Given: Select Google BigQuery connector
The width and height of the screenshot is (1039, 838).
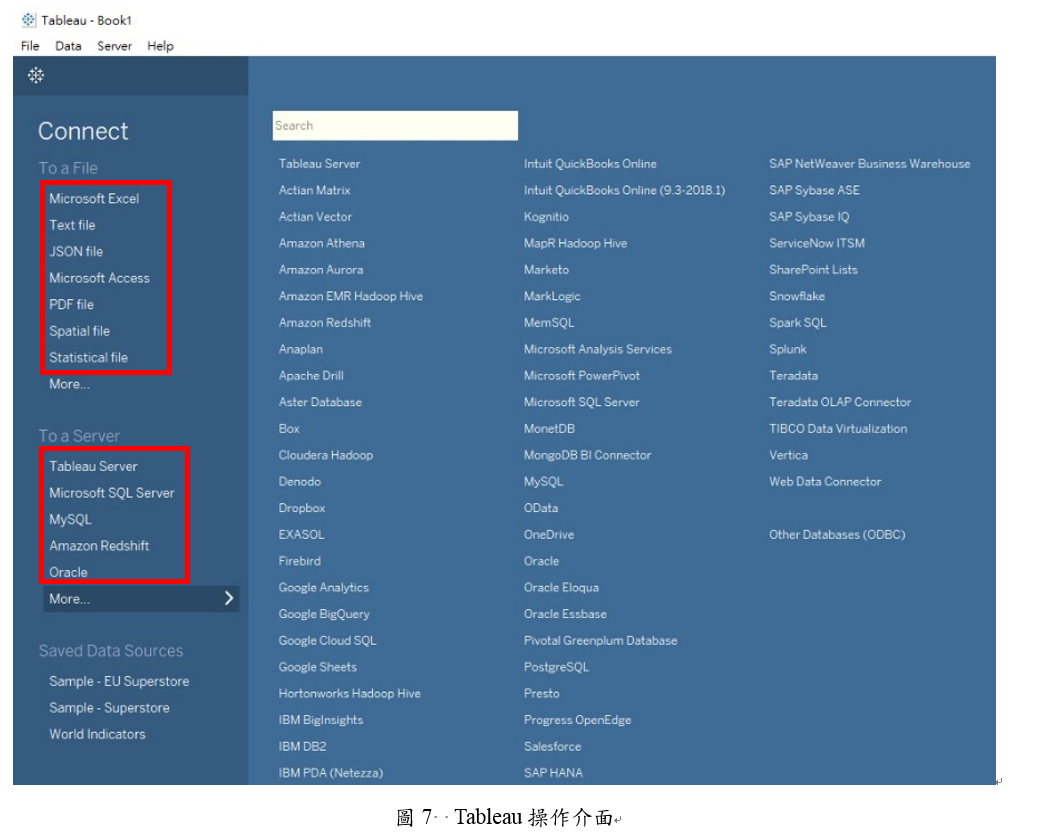Looking at the screenshot, I should tap(324, 614).
